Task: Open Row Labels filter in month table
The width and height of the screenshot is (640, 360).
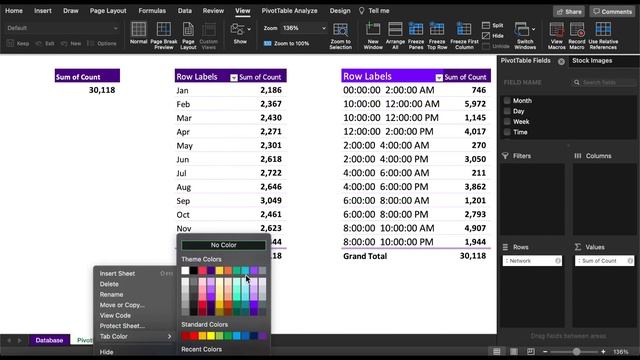Action: coord(234,78)
